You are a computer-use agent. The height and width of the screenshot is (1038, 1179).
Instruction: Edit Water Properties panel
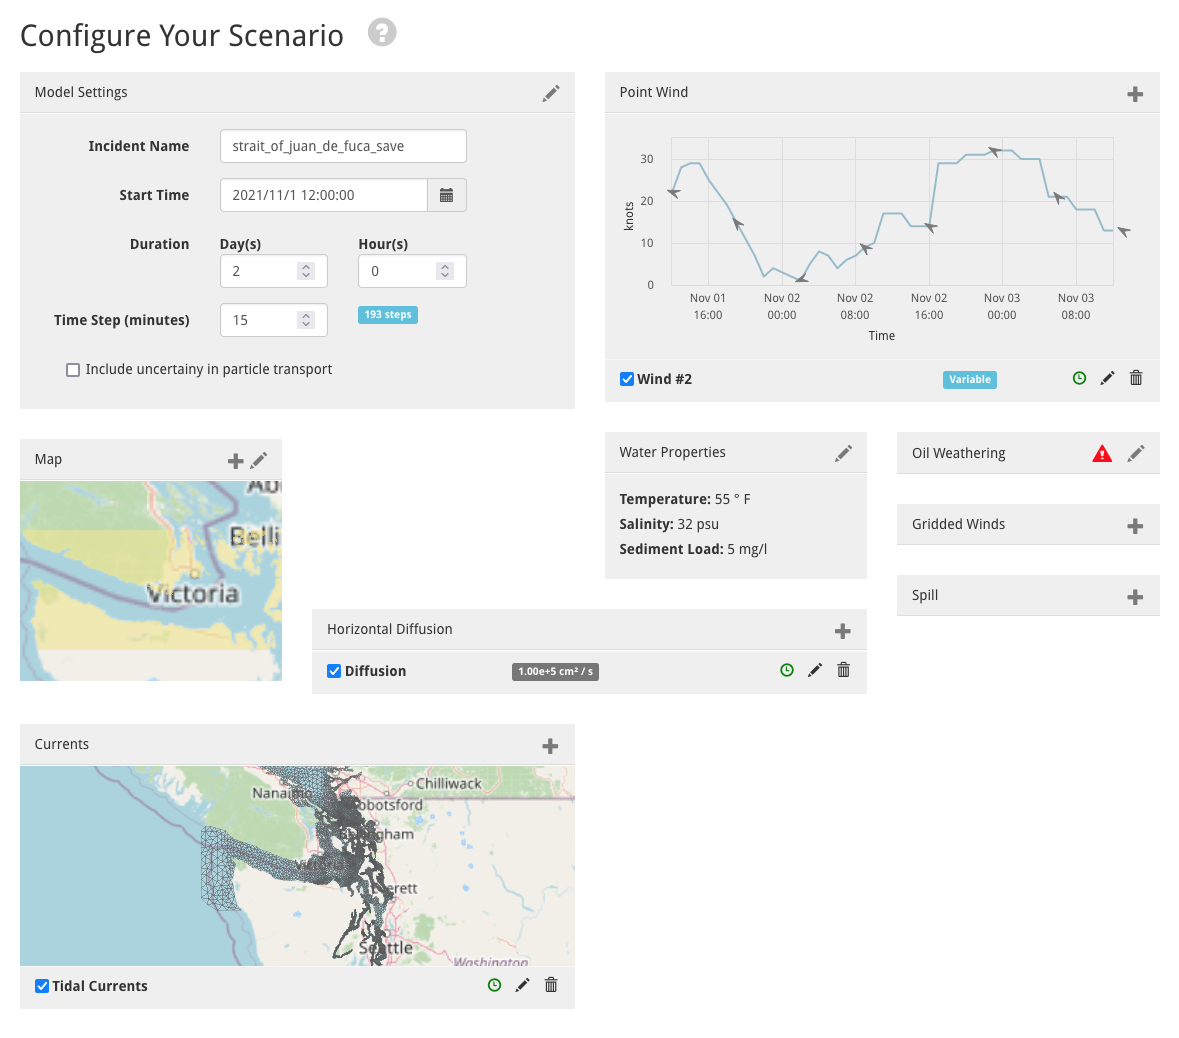844,453
